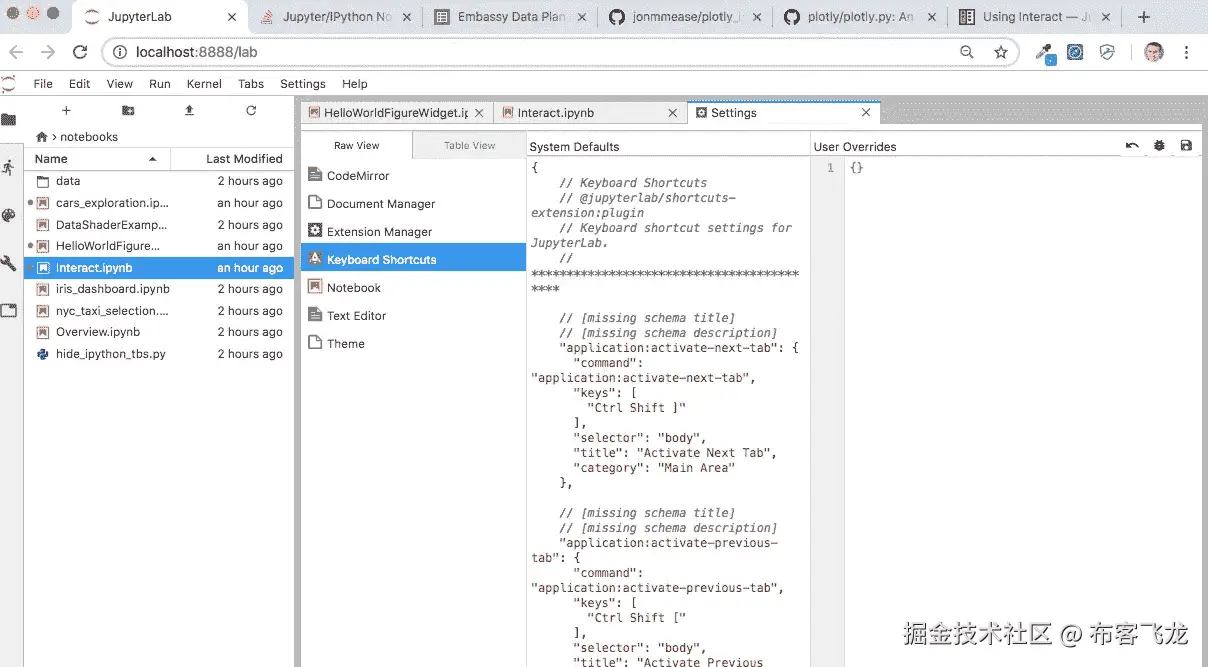Open the data folder
Viewport: 1208px width, 667px height.
pyautogui.click(x=159, y=181)
